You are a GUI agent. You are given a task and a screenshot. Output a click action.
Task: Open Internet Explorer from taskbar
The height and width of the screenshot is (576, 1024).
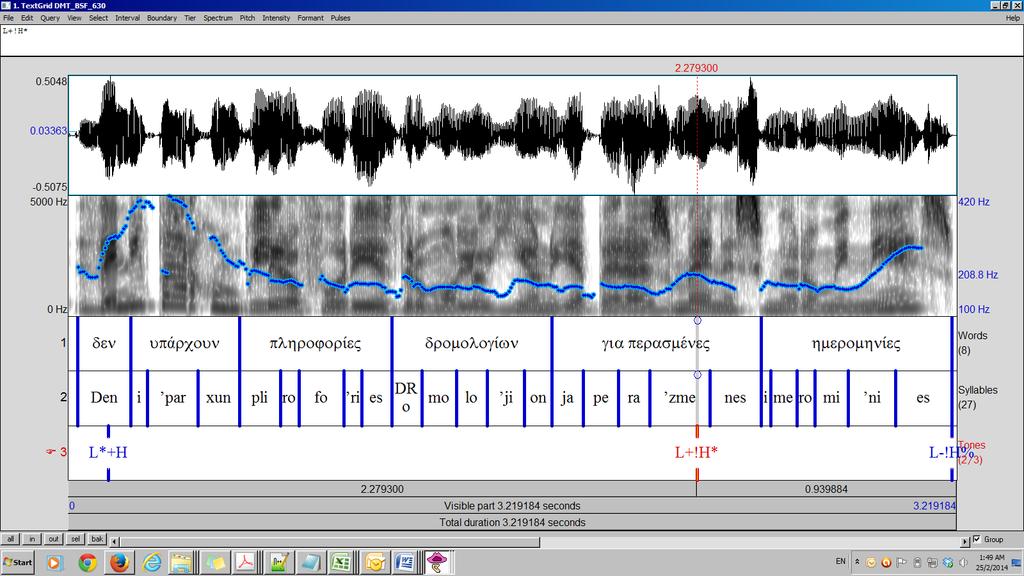(x=152, y=562)
